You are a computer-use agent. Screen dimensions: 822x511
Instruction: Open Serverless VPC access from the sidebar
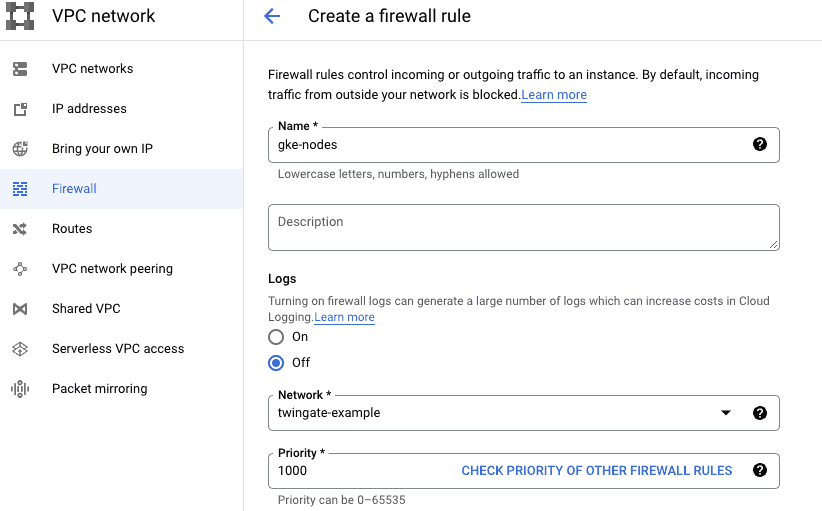(118, 349)
